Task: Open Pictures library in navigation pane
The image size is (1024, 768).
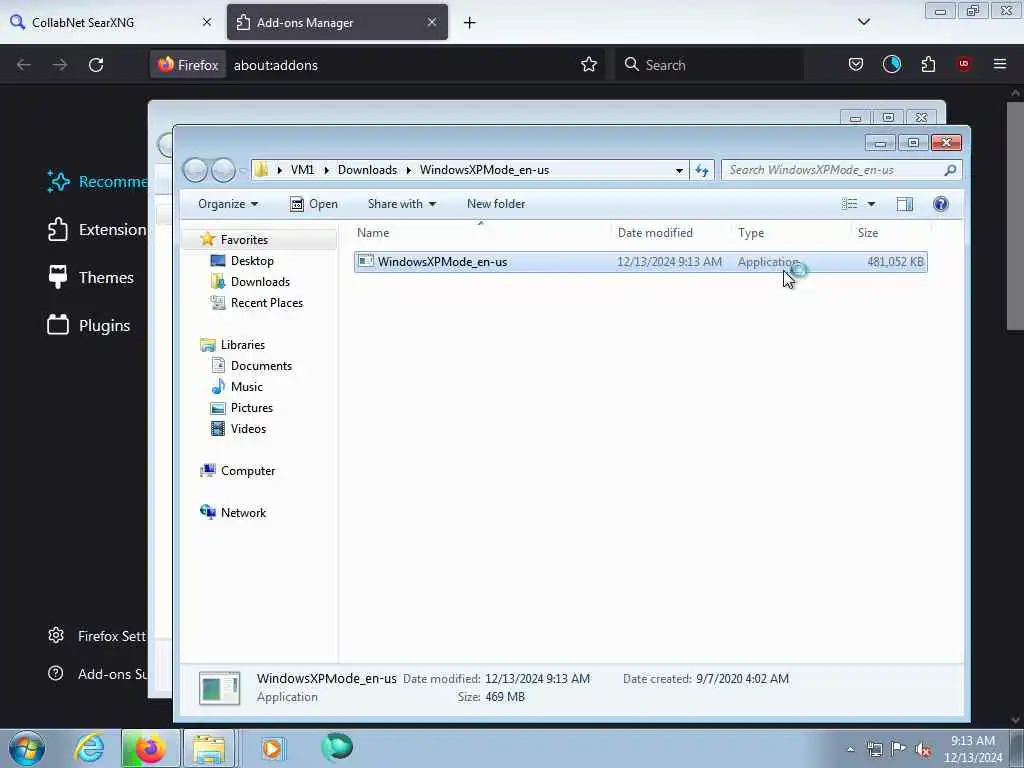Action: click(241, 408)
